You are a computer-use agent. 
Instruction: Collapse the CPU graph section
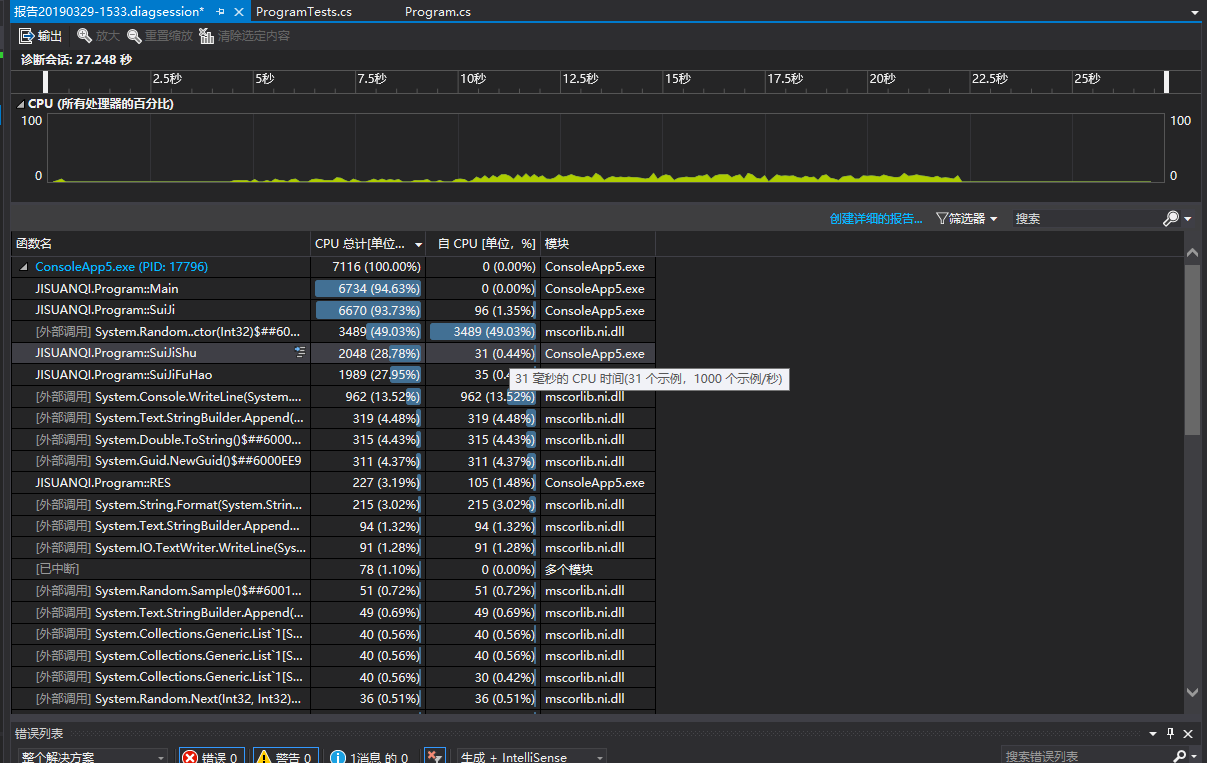pyautogui.click(x=20, y=104)
